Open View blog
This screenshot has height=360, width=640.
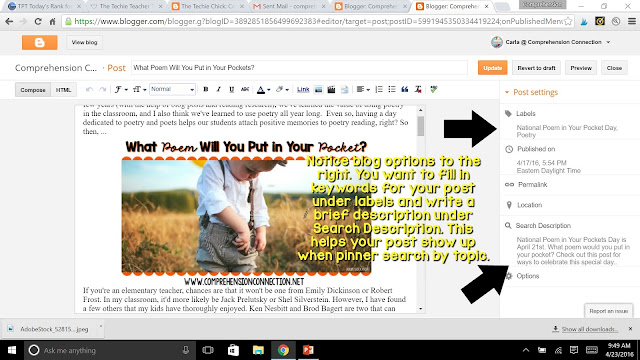[x=84, y=42]
